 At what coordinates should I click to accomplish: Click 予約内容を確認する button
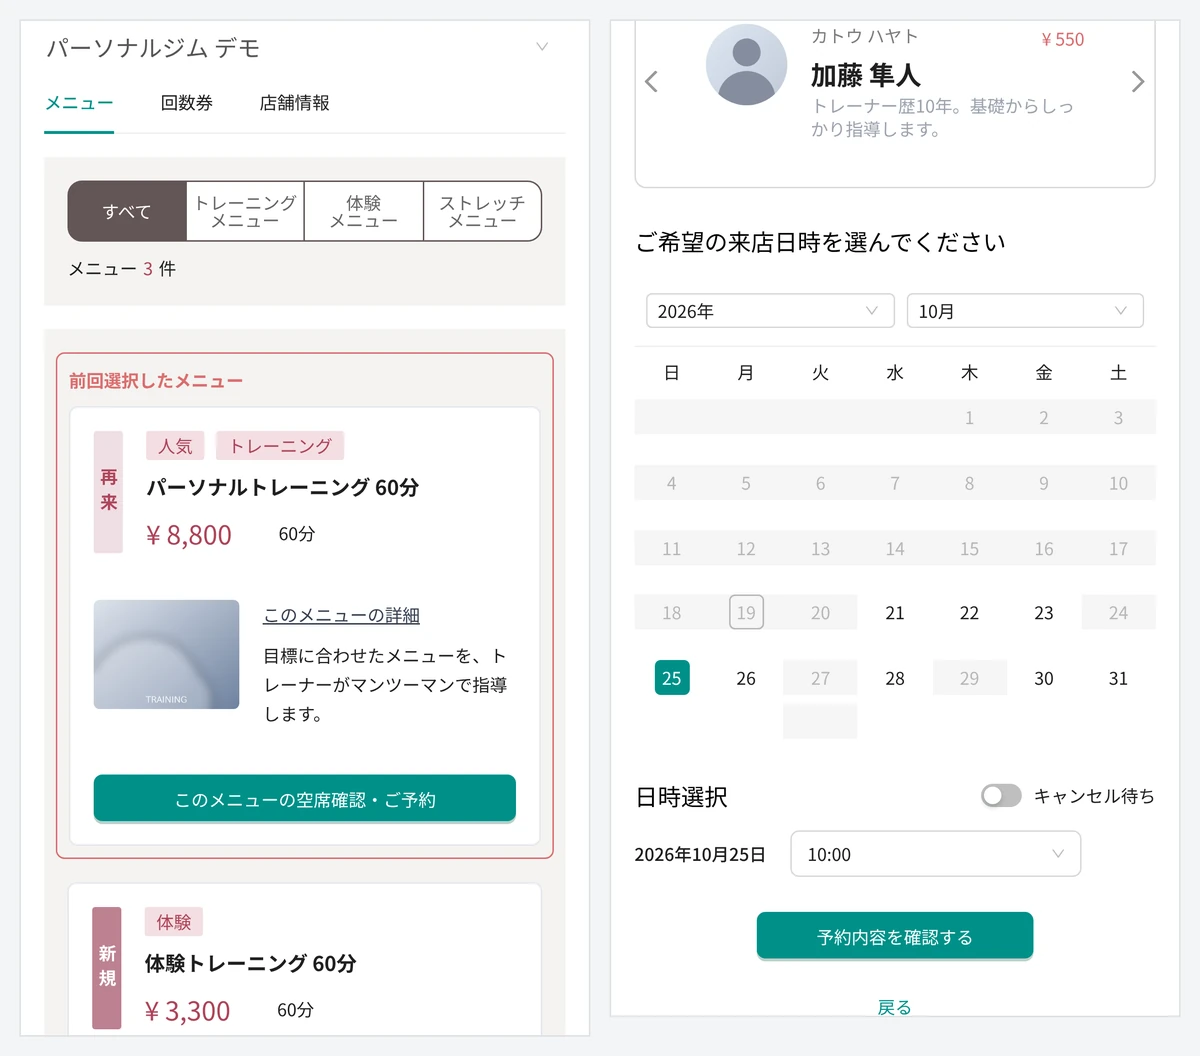[895, 936]
